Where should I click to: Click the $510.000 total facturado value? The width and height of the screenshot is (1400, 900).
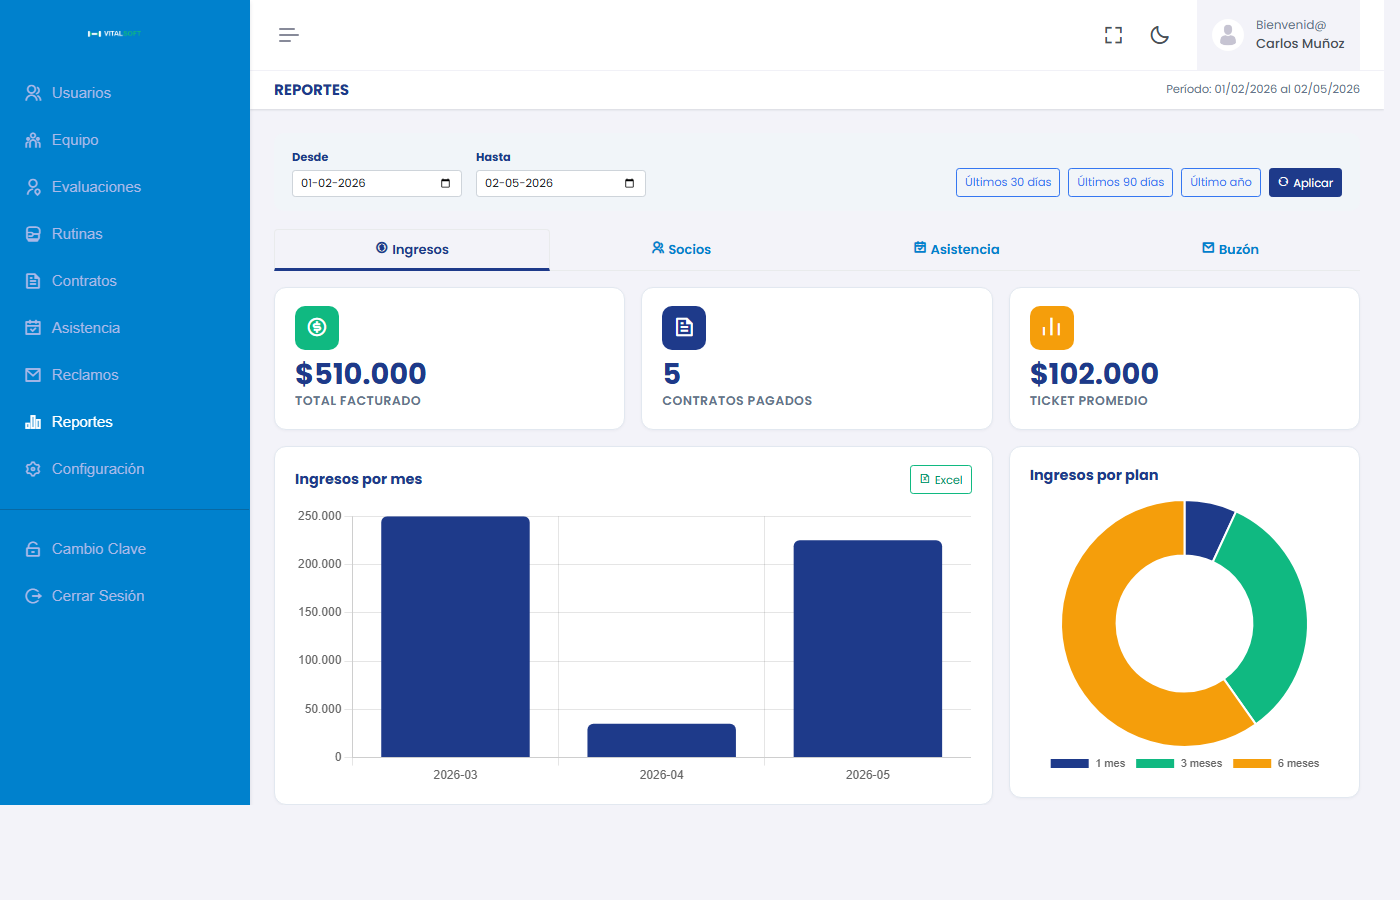tap(361, 374)
